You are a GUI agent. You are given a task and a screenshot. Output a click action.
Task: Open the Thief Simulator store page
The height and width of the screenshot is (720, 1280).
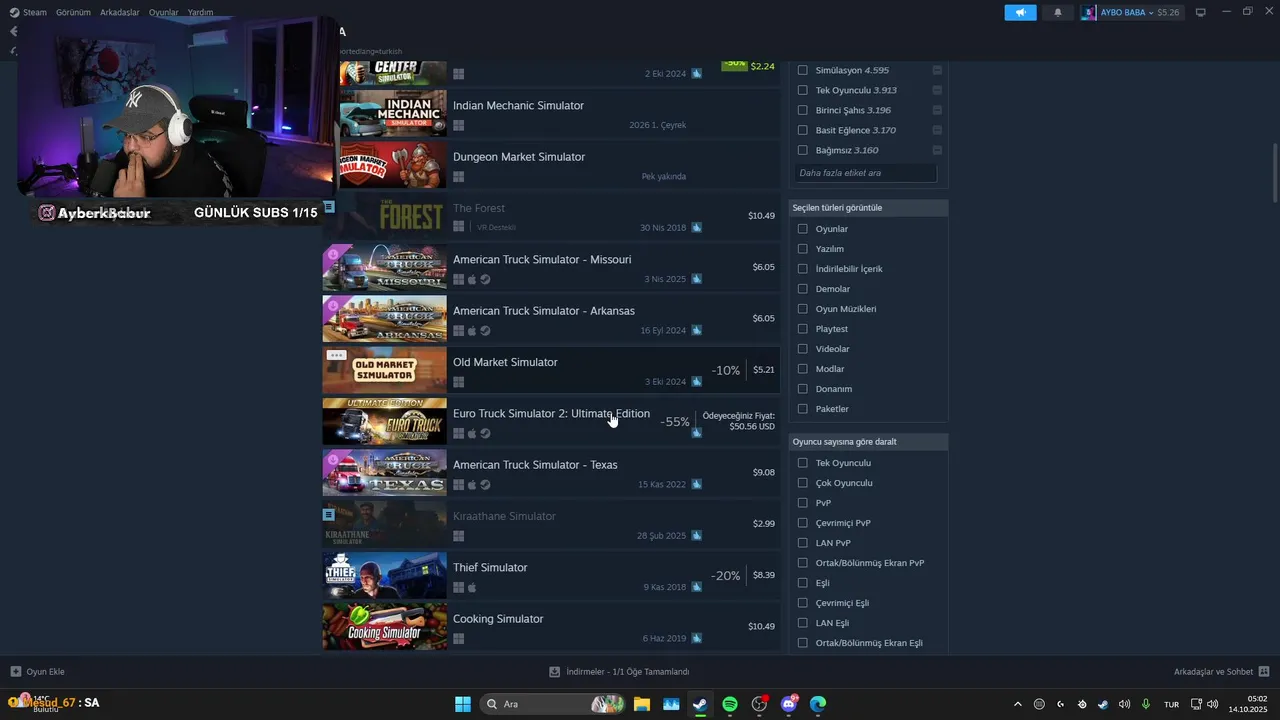tap(551, 576)
